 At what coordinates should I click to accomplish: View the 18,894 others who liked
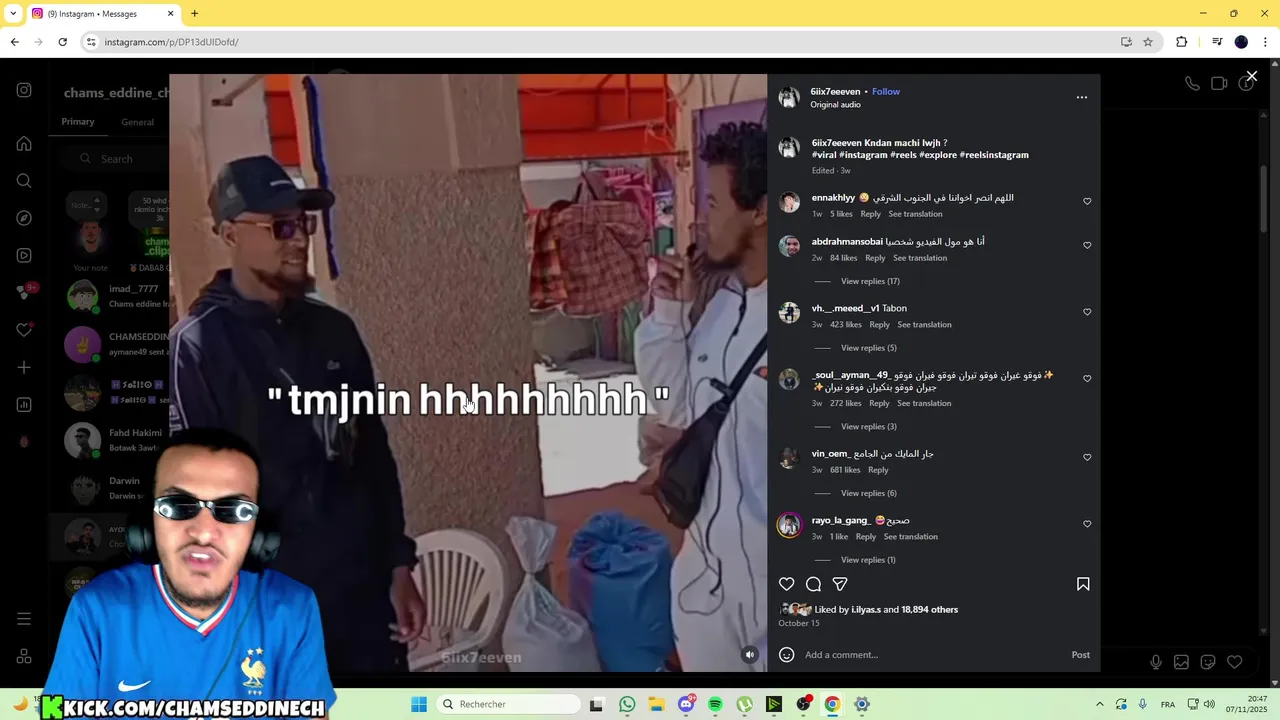929,609
